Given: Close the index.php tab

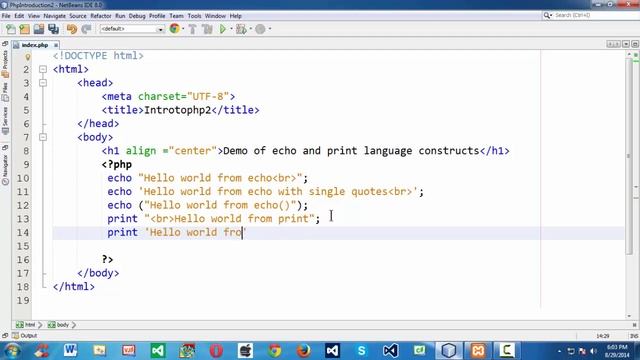Looking at the screenshot, I should pos(56,45).
